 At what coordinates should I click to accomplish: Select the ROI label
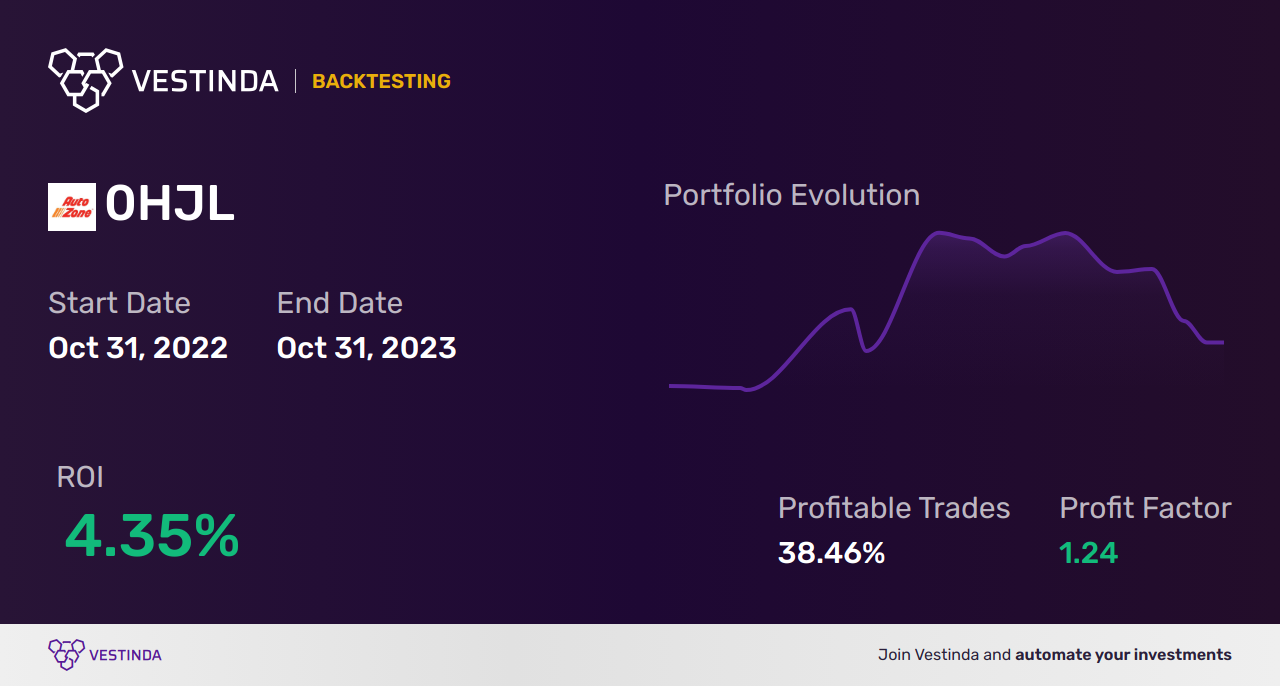[80, 477]
